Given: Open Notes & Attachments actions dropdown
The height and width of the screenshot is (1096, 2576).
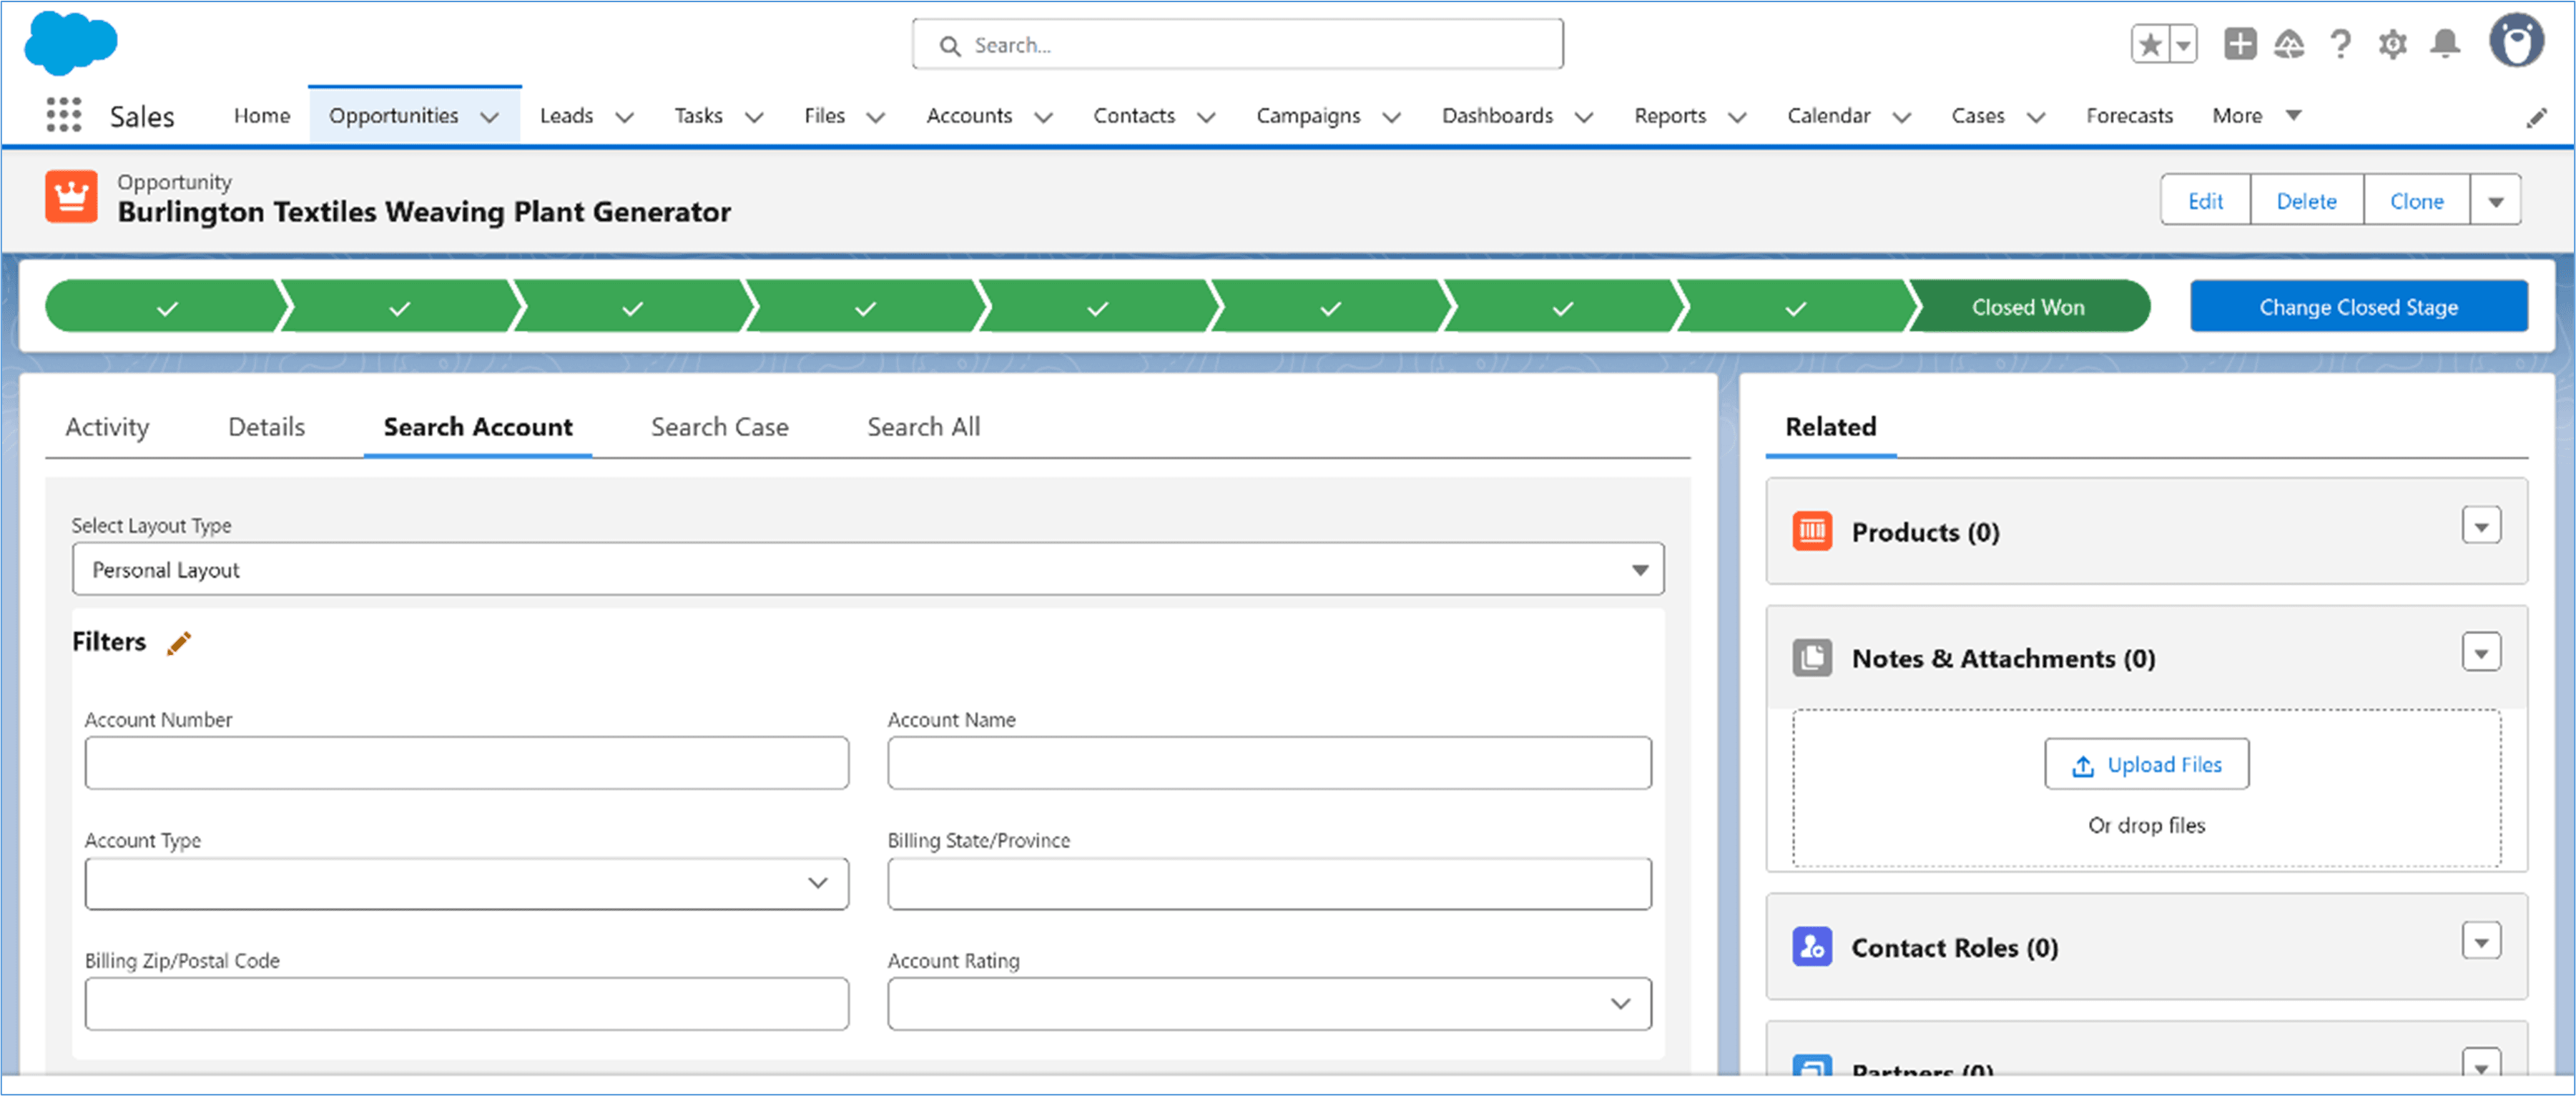Looking at the screenshot, I should click(x=2481, y=652).
